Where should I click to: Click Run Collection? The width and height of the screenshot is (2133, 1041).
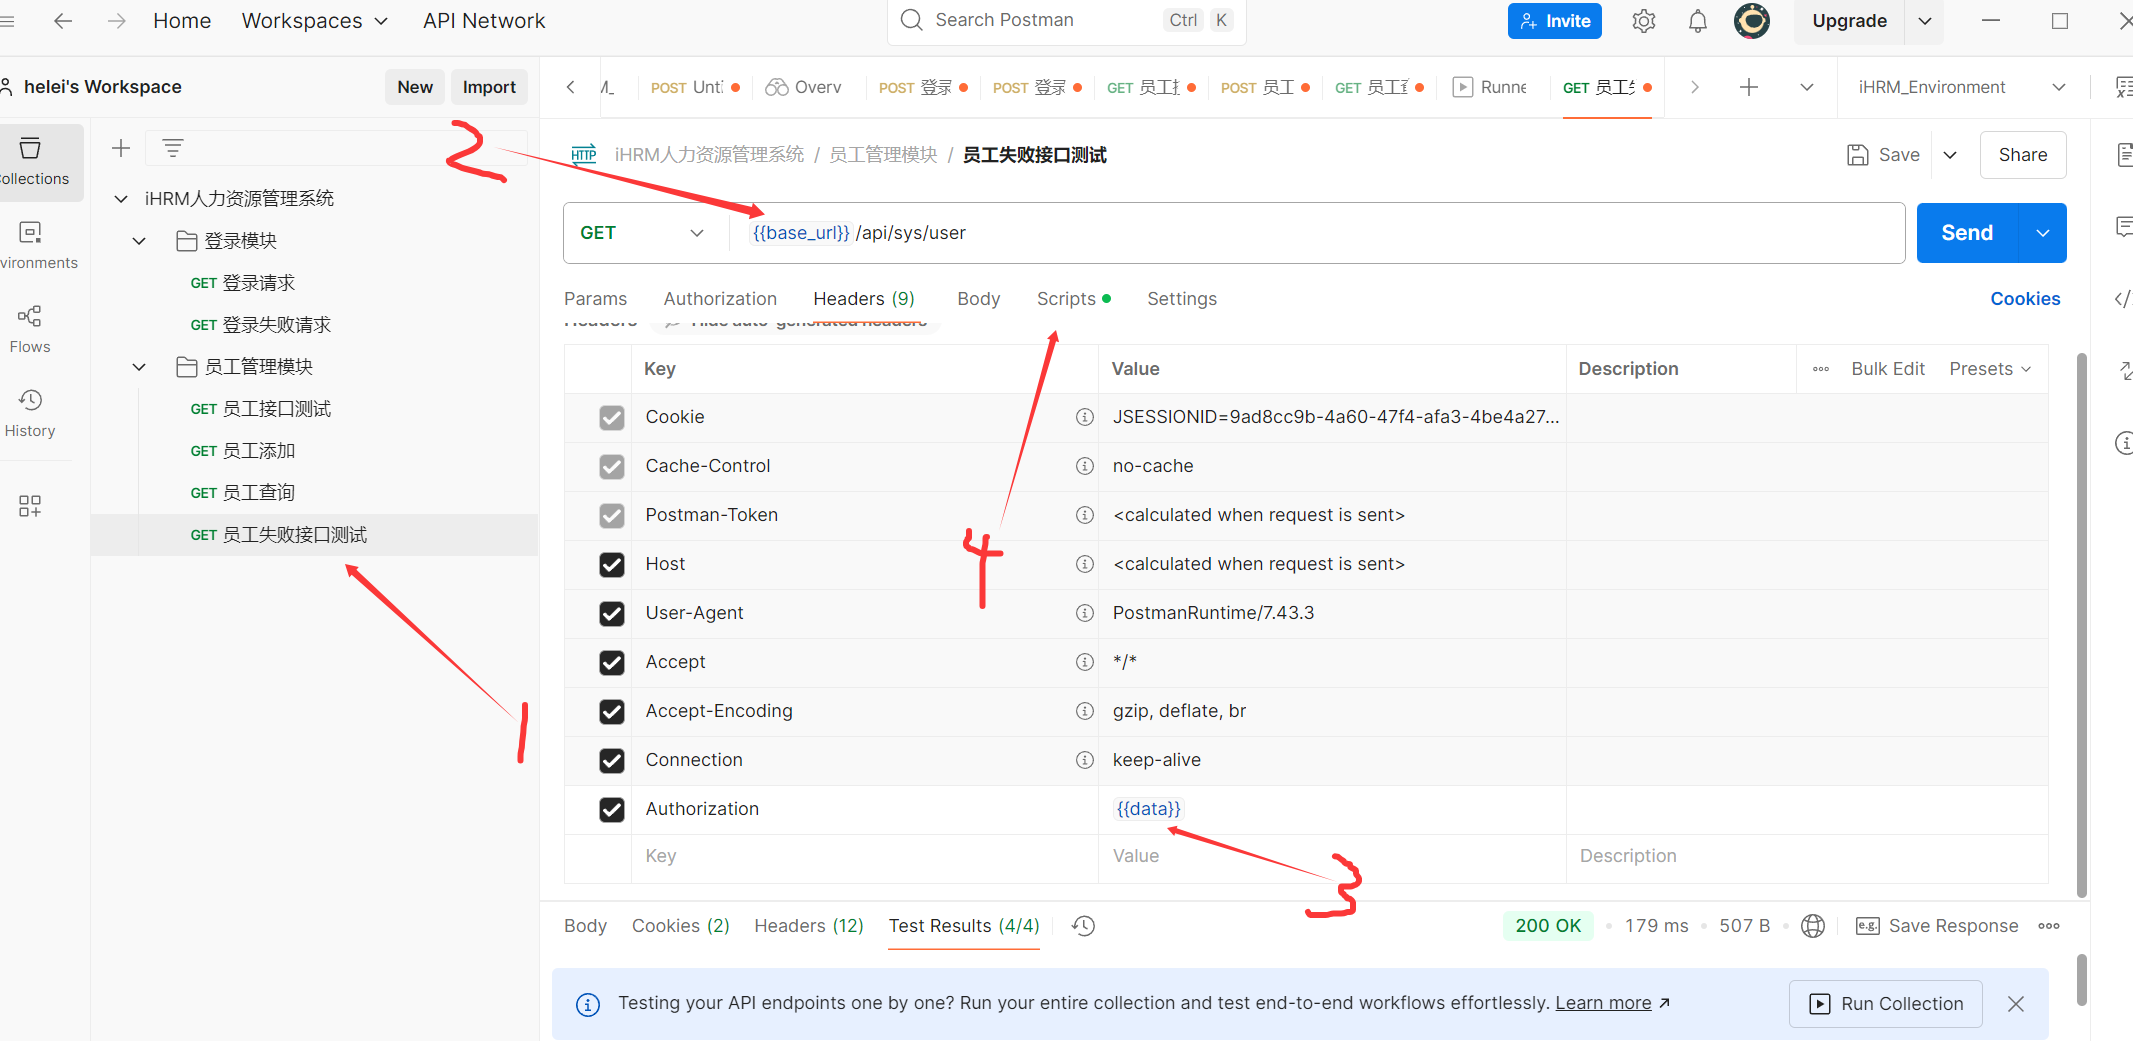[x=1886, y=1004]
